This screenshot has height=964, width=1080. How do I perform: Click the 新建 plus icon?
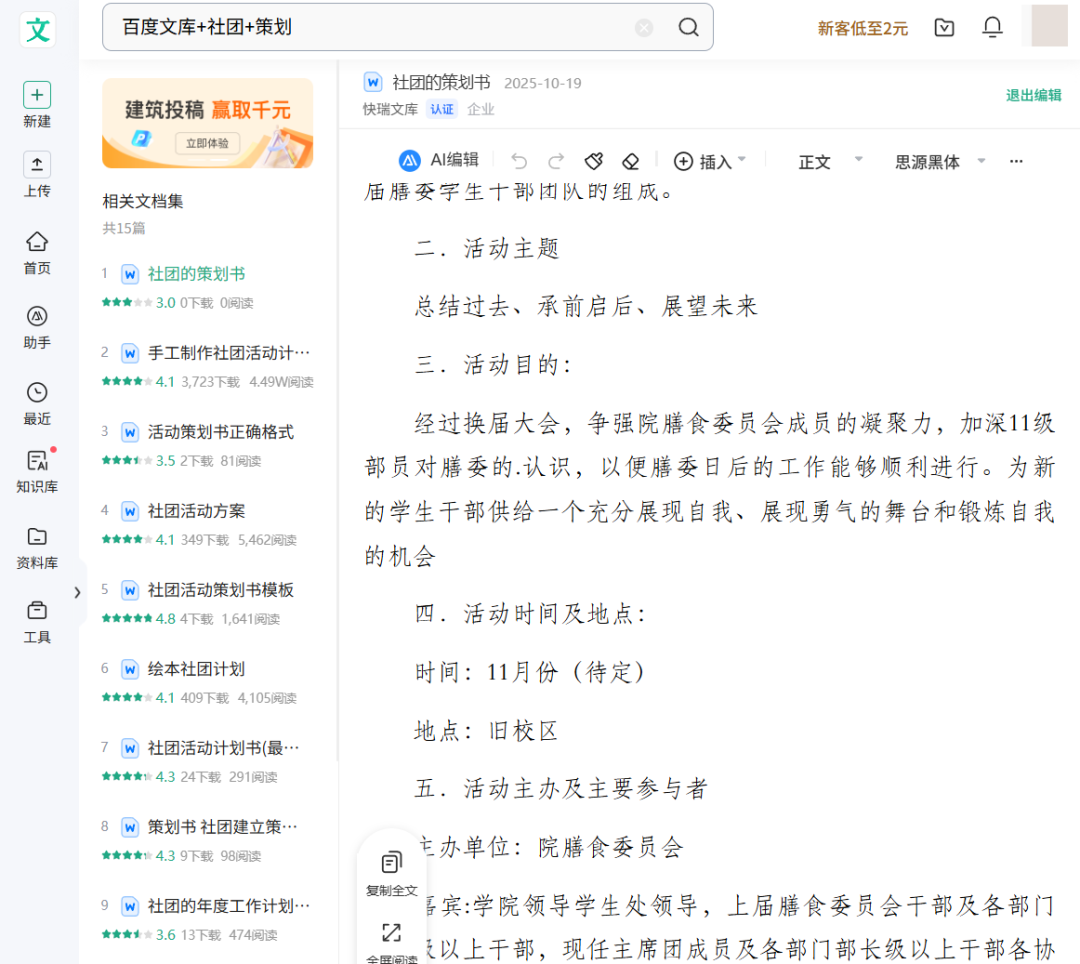37,95
